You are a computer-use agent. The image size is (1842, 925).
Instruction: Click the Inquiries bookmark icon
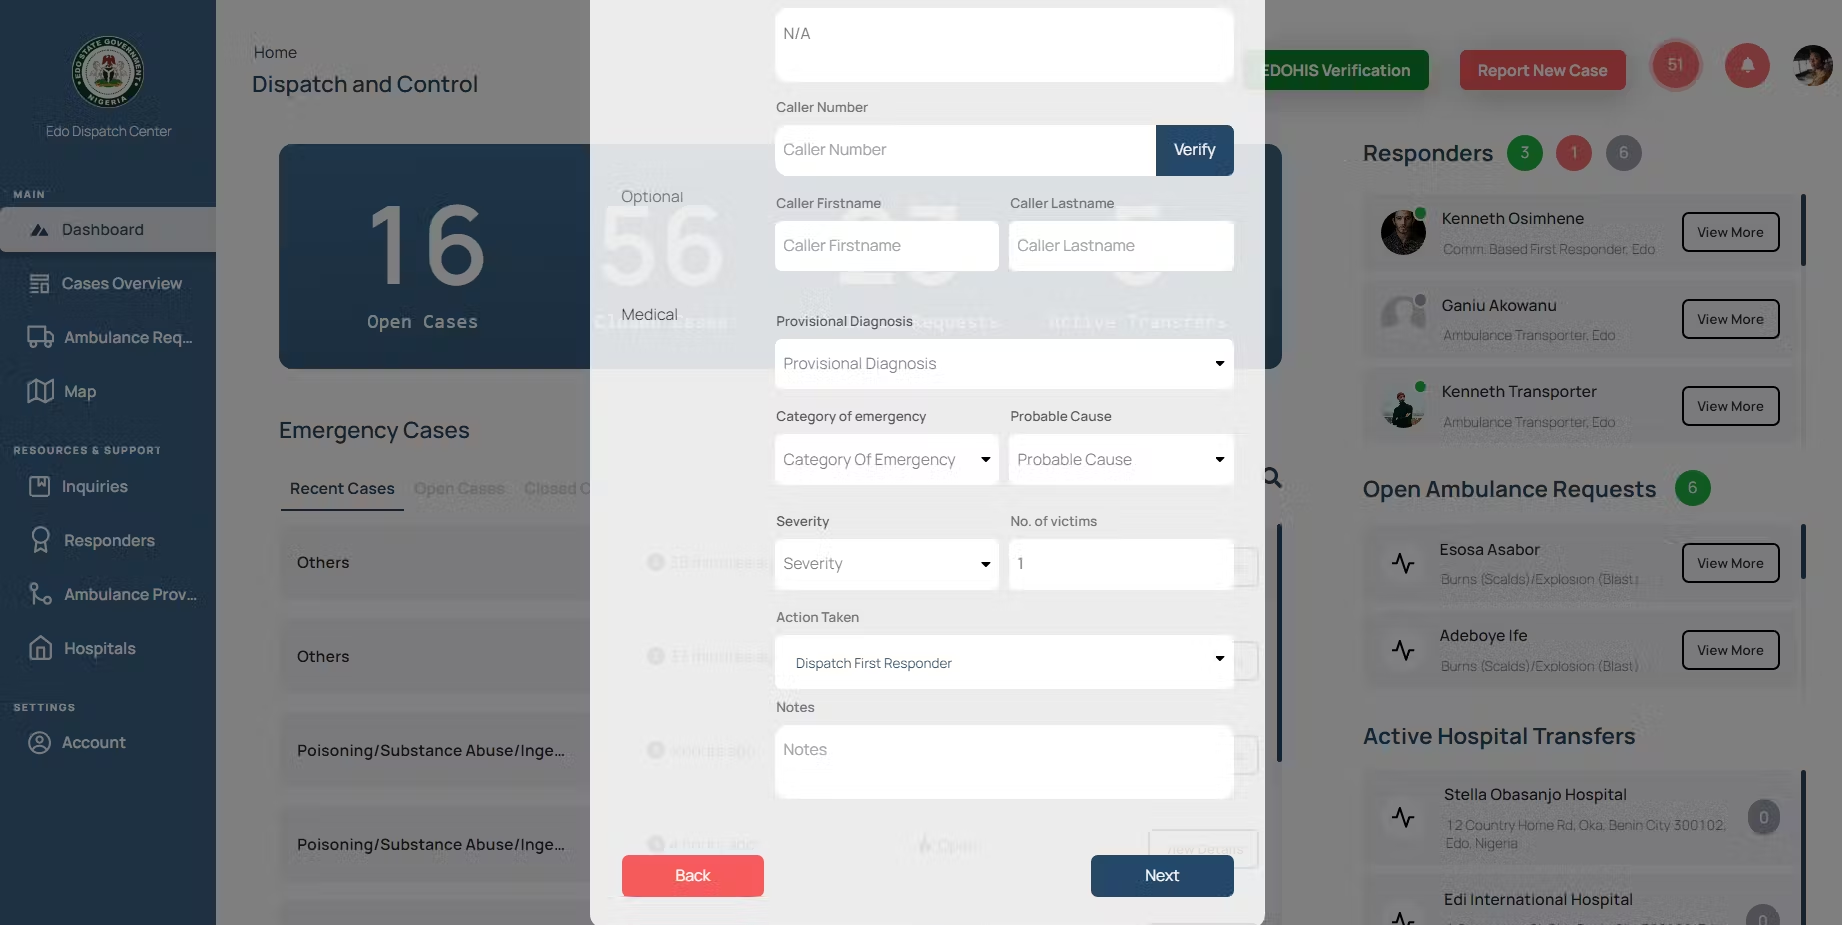[40, 487]
